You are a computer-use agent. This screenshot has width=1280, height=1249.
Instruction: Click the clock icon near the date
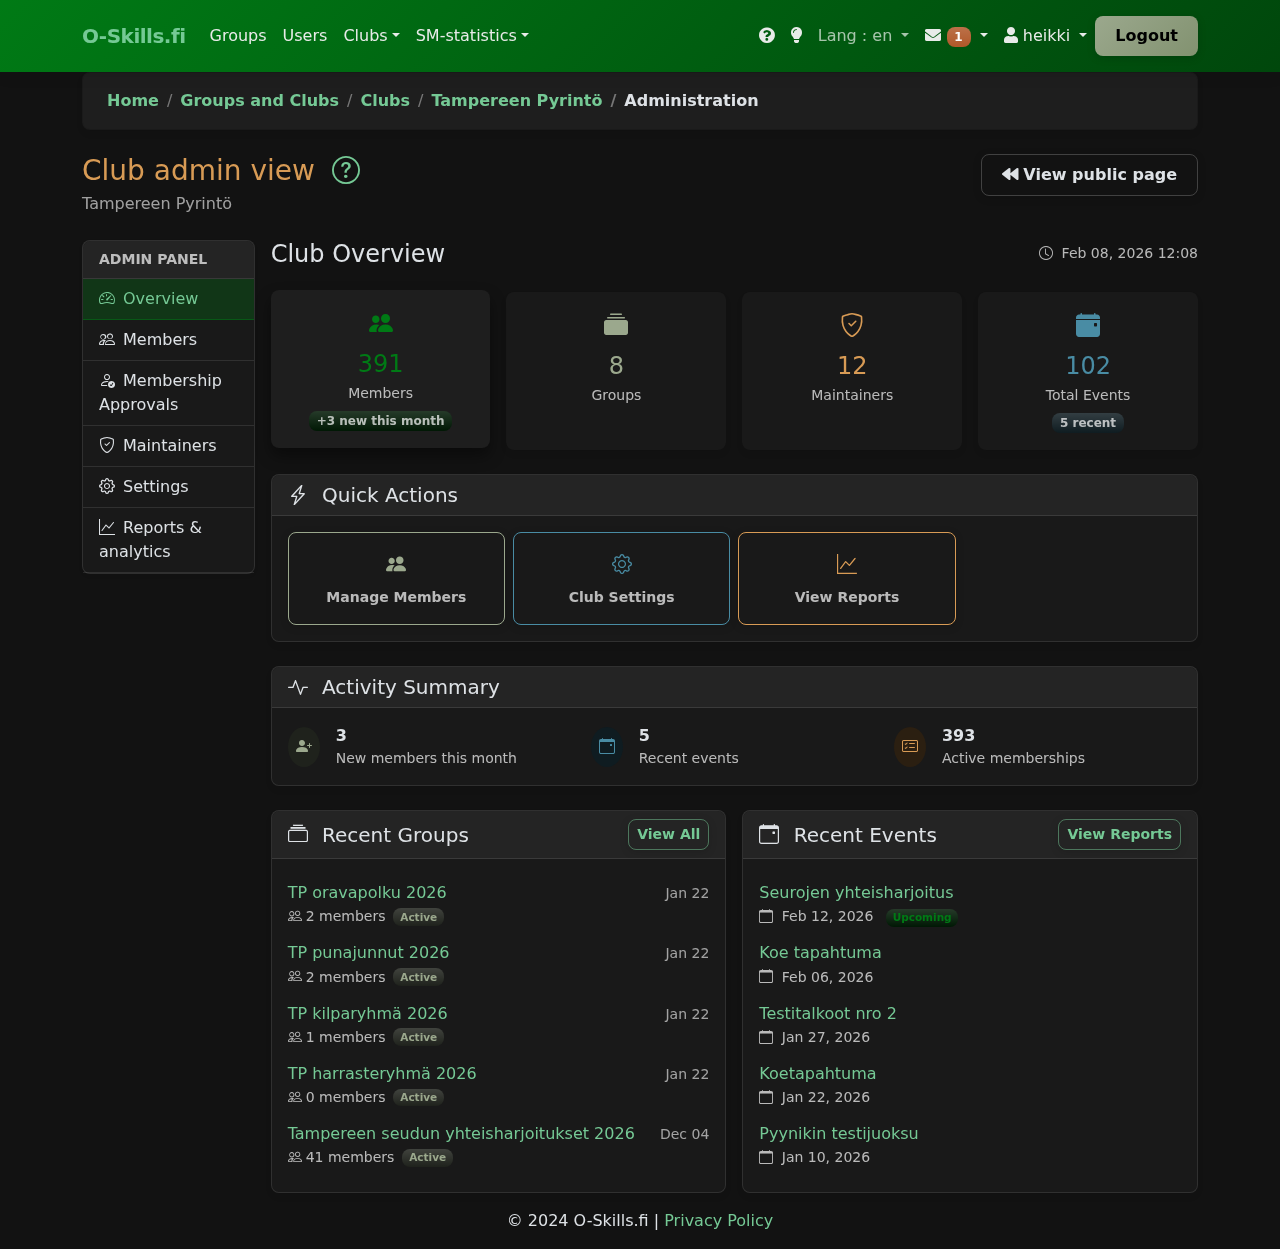(1045, 253)
